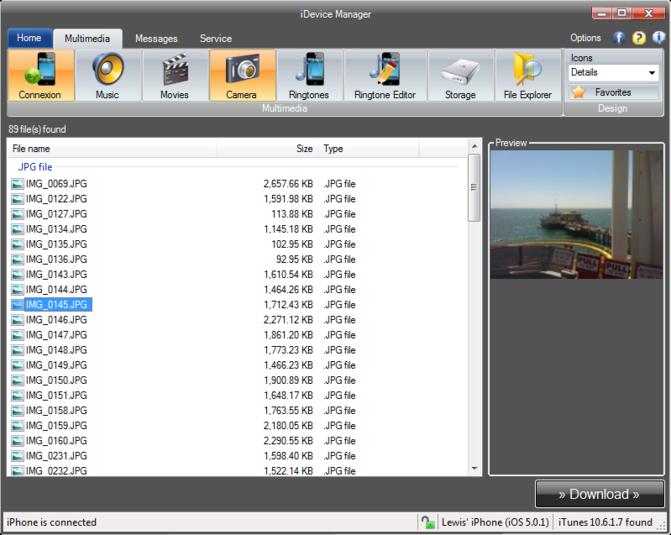Select file name IMG_0135.JPG
Image resolution: width=671 pixels, height=535 pixels.
coord(56,244)
